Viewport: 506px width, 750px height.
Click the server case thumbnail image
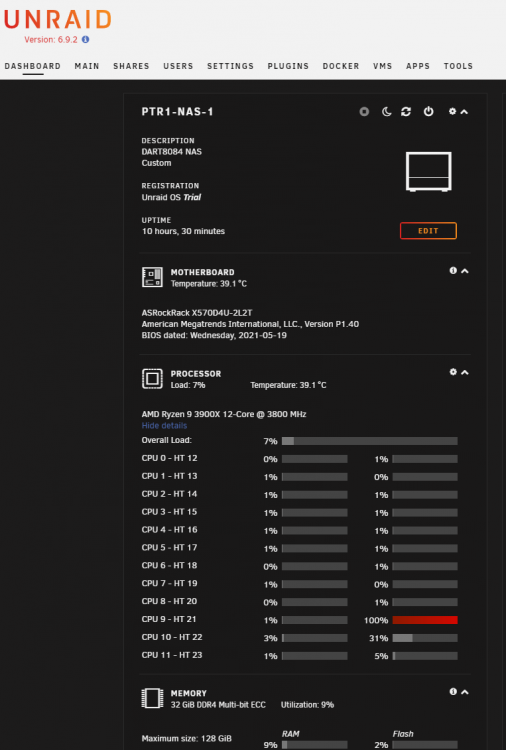(x=429, y=172)
